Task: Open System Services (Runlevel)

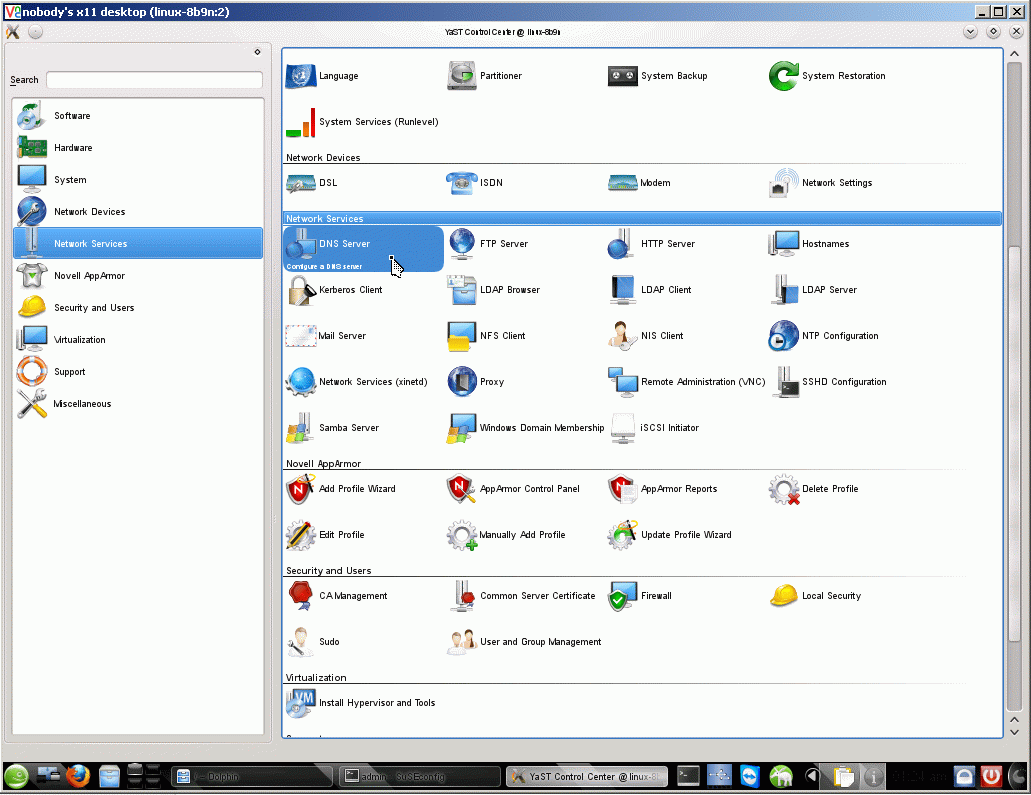Action: coord(362,122)
